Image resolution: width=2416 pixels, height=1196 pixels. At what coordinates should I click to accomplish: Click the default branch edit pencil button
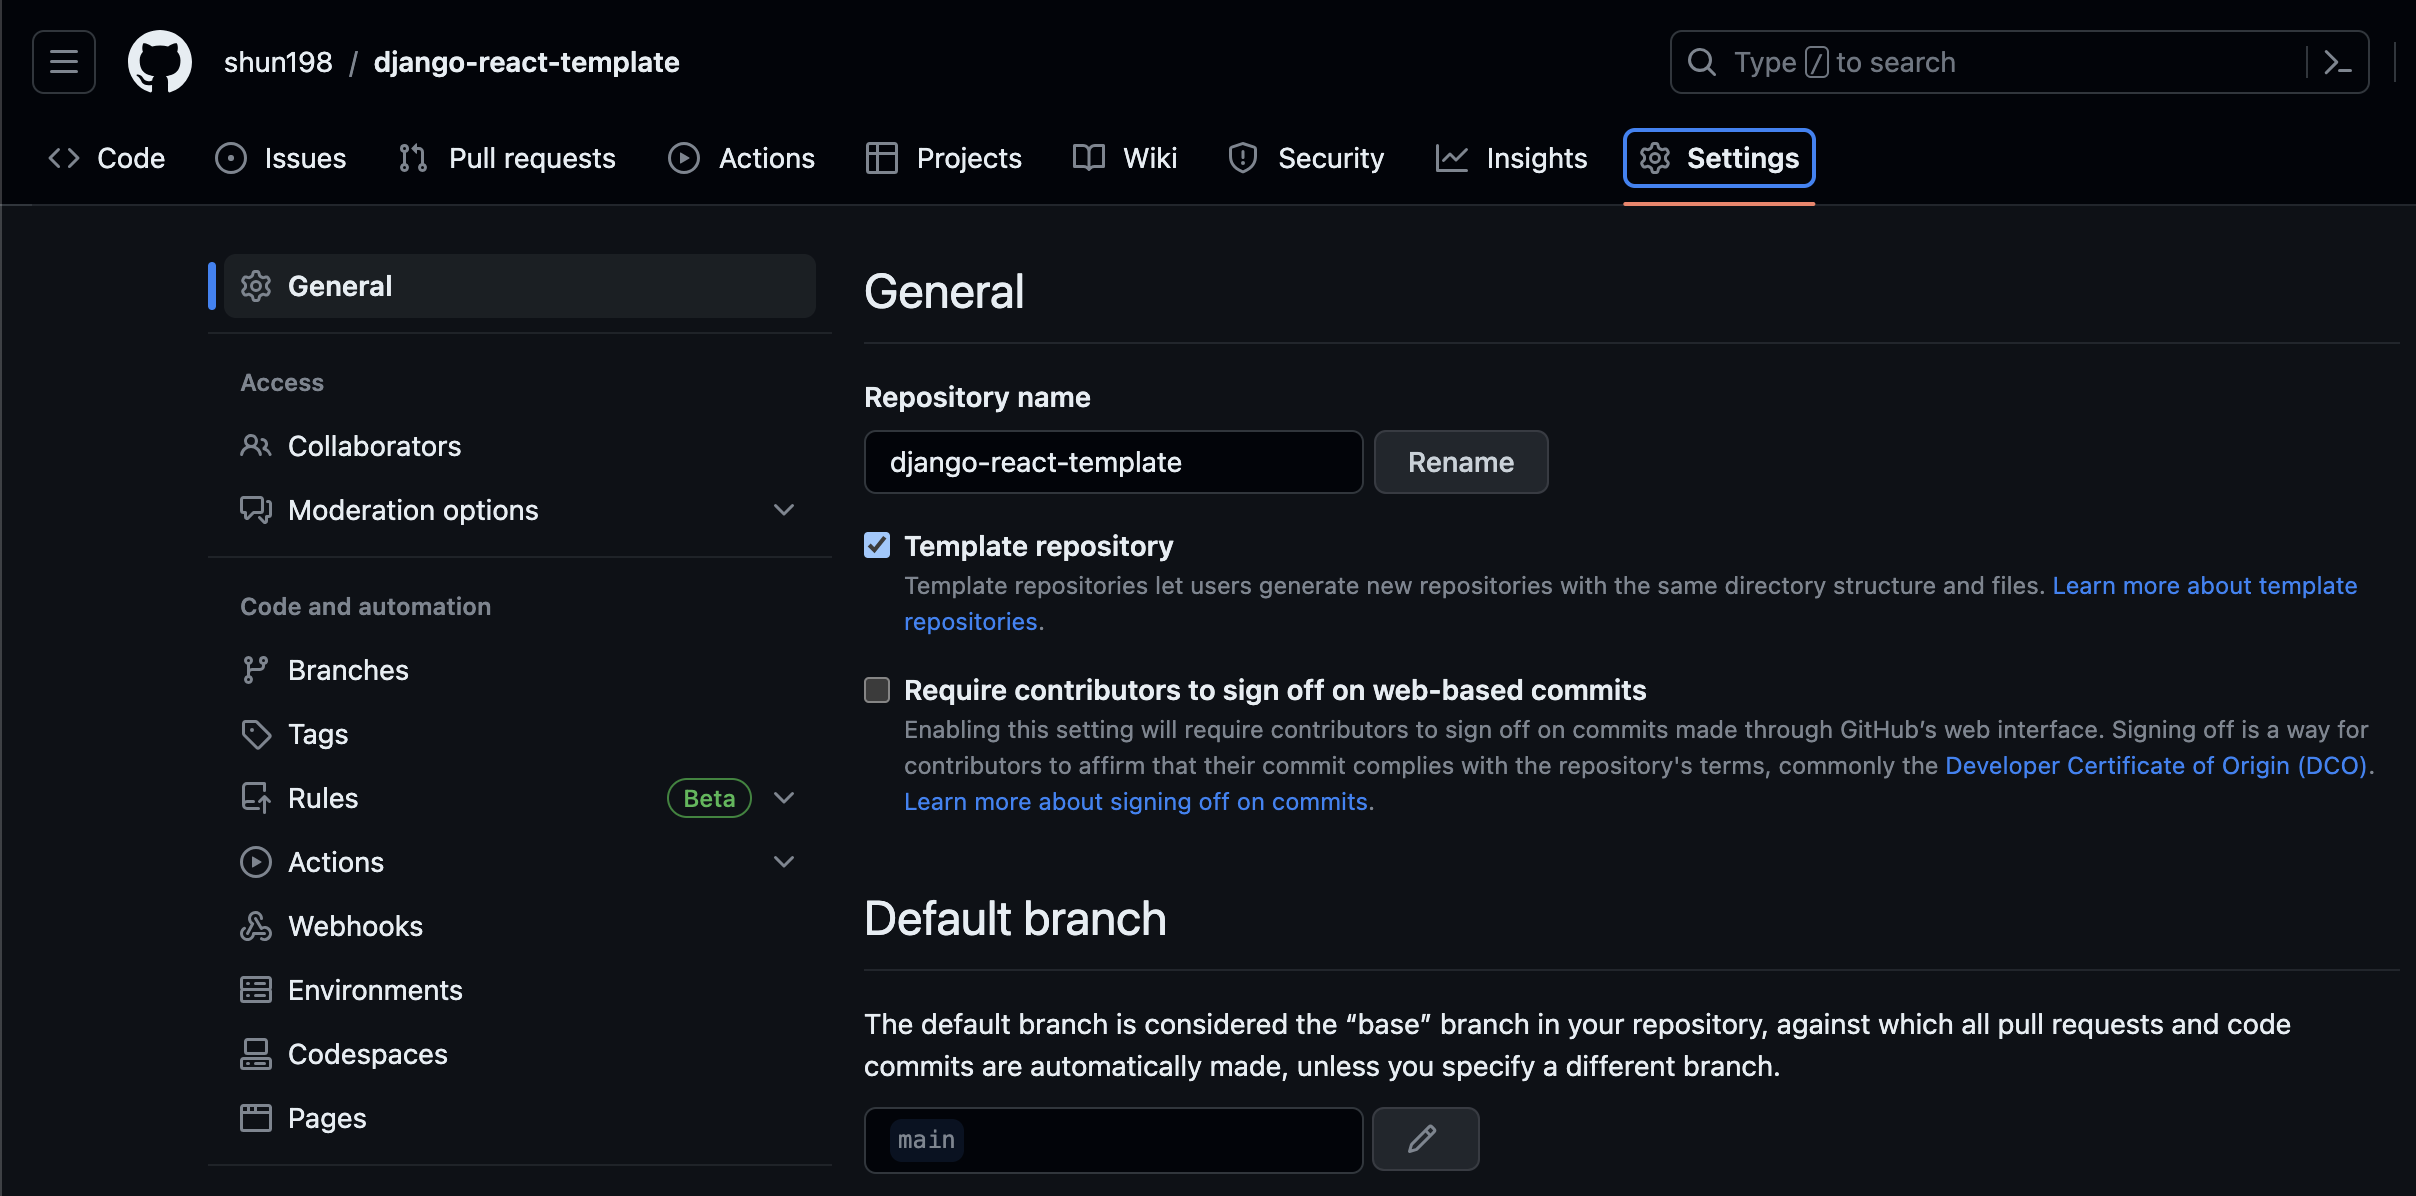click(1424, 1138)
